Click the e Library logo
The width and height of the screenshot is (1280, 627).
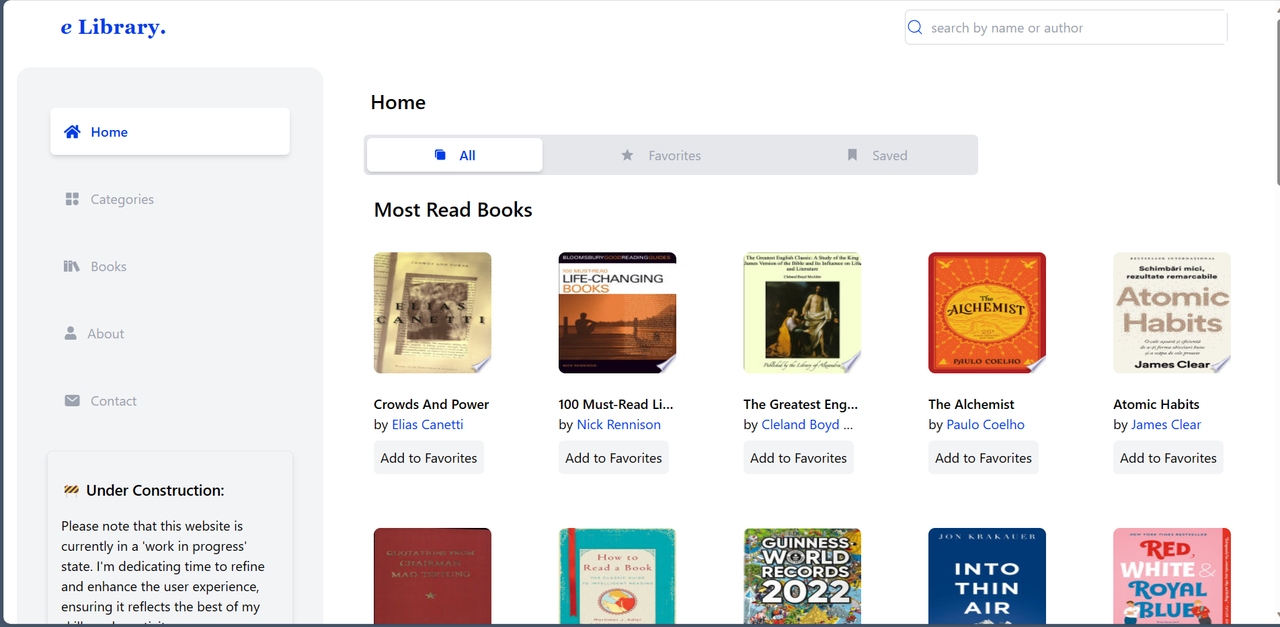pyautogui.click(x=113, y=28)
